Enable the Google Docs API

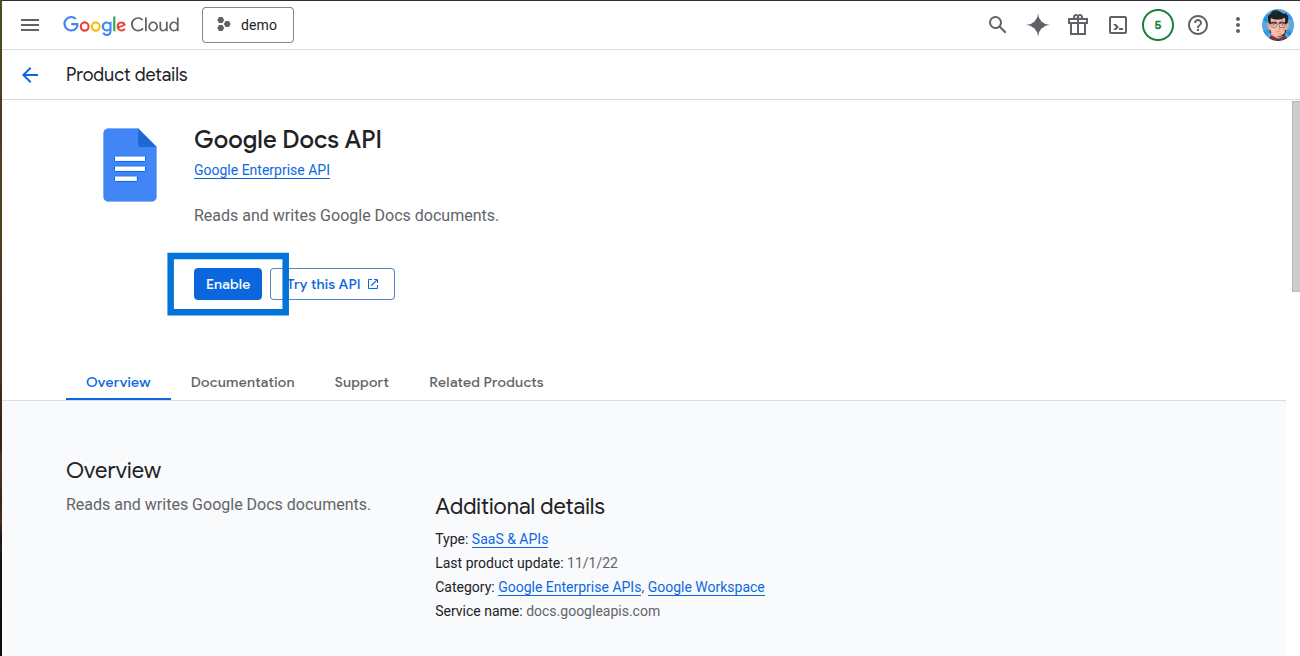point(228,284)
